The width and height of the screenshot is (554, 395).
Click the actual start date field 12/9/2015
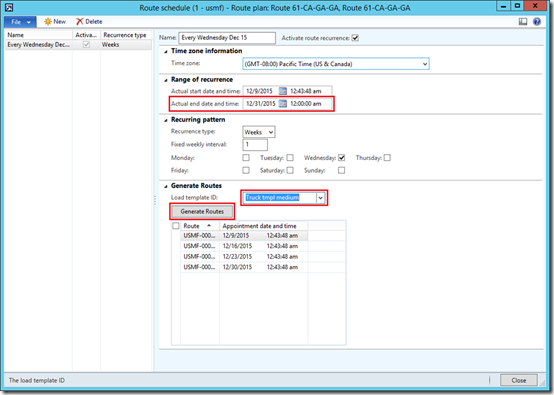pyautogui.click(x=261, y=91)
